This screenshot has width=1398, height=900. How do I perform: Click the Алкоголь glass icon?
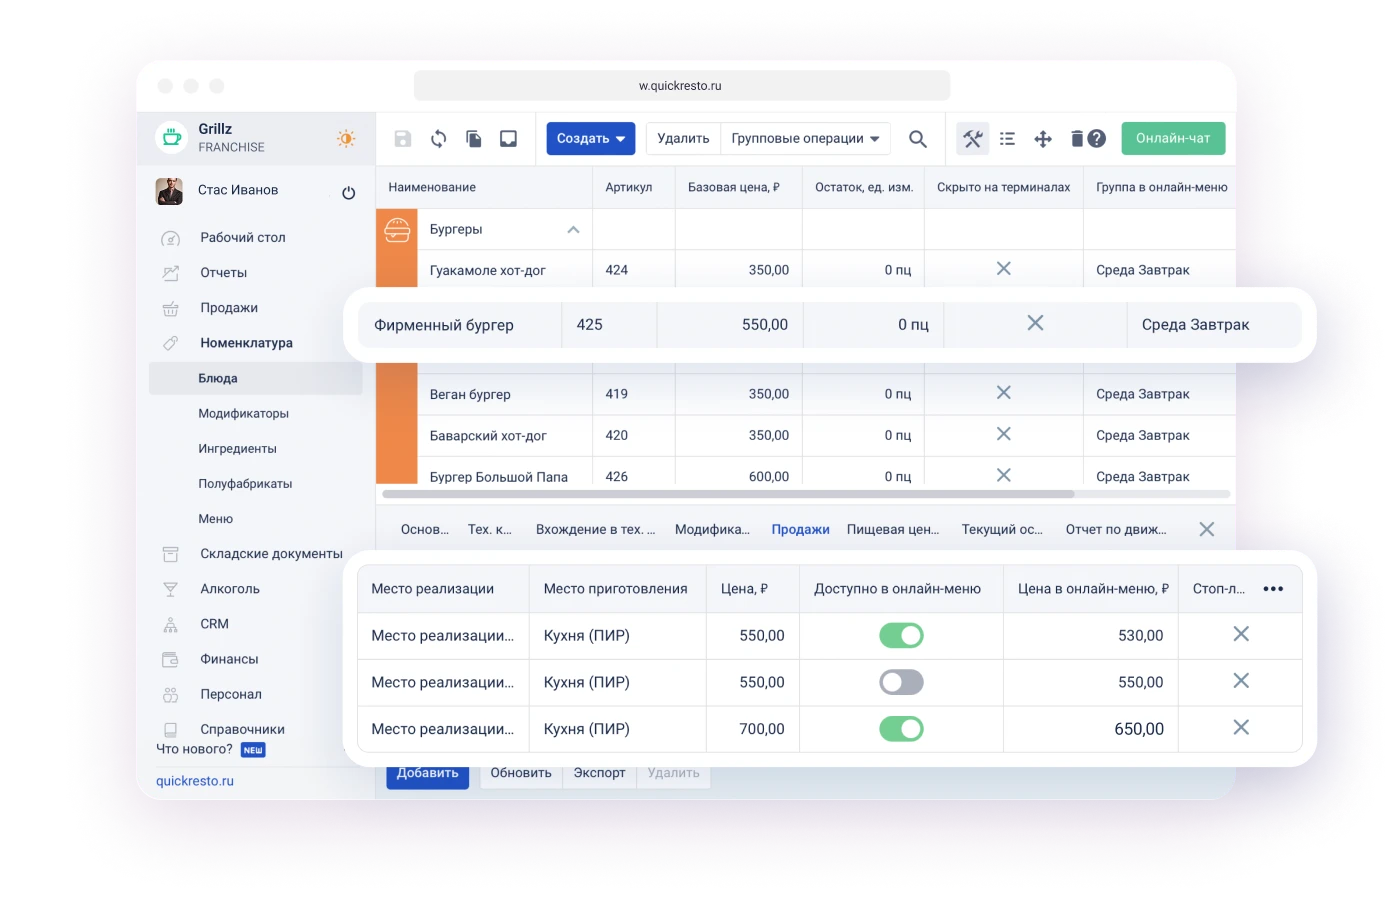[x=171, y=589]
